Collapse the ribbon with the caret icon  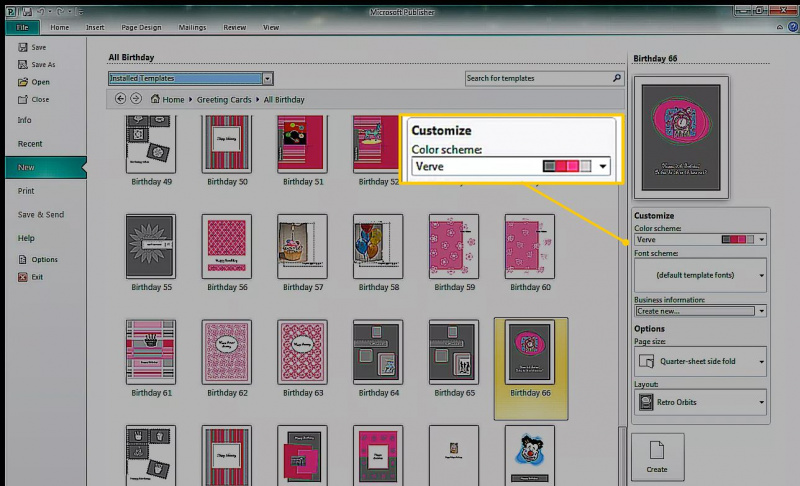pos(780,27)
